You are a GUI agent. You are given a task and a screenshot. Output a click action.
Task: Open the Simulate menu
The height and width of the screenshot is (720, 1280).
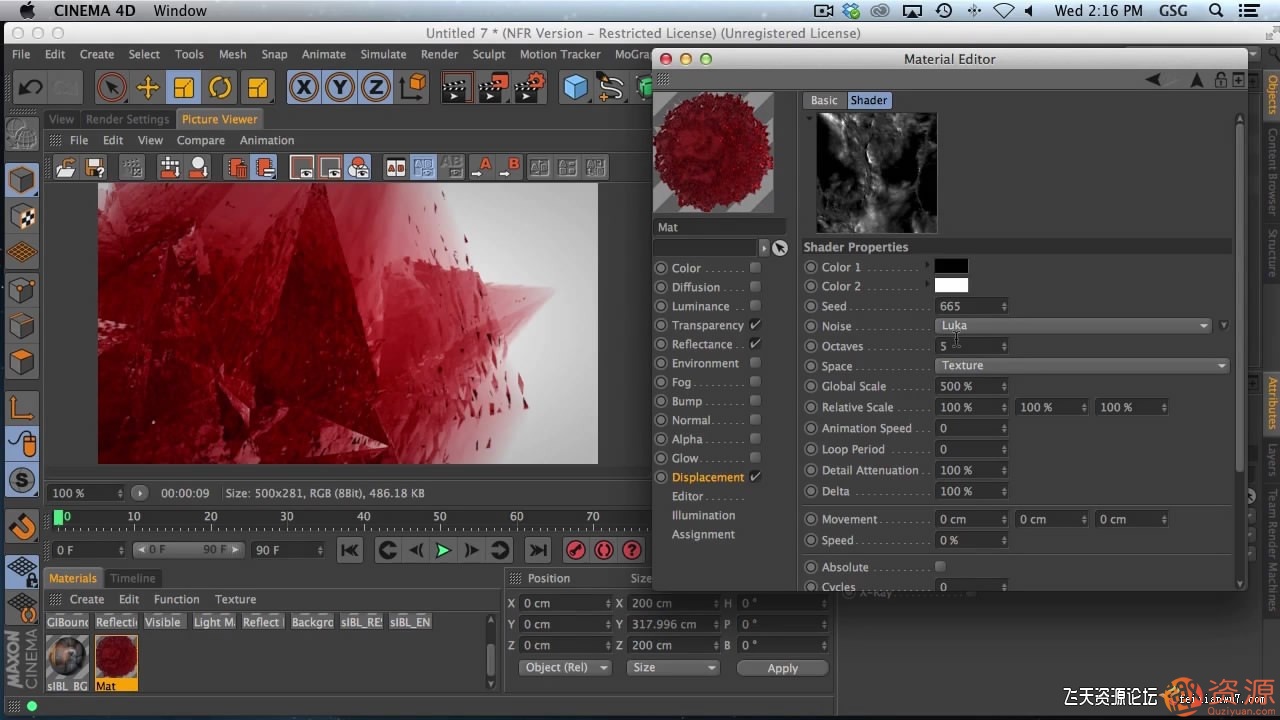pos(383,54)
